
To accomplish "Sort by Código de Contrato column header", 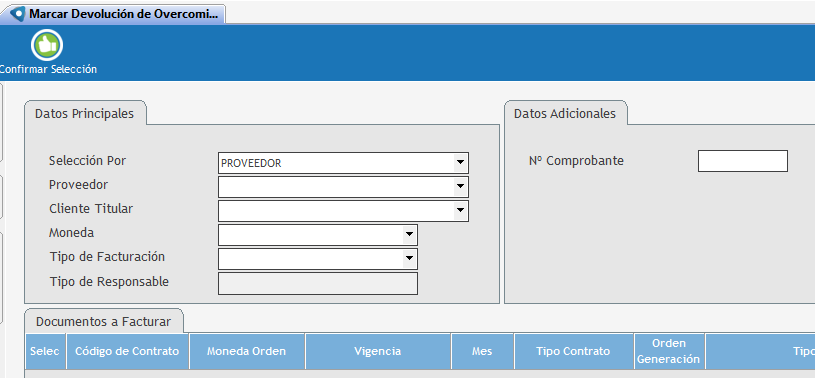I will tap(127, 351).
